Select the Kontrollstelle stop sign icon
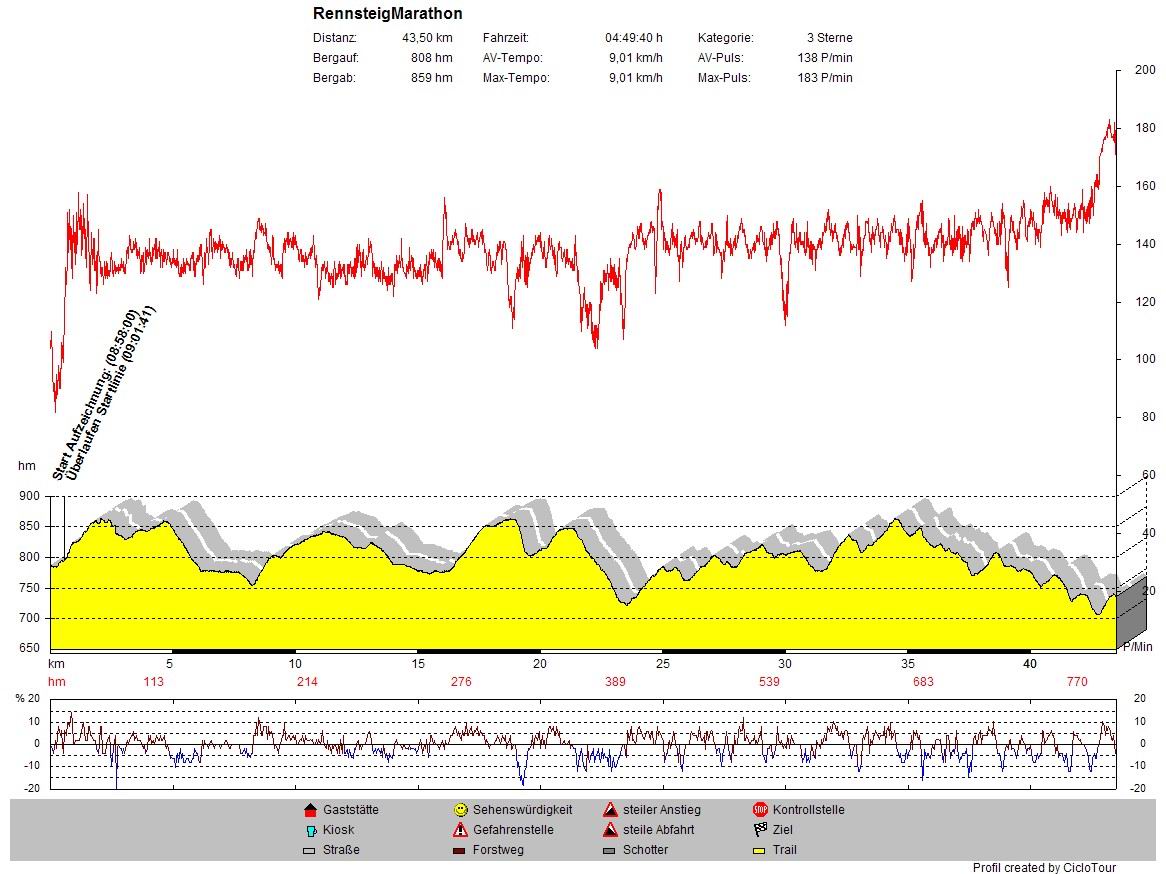 point(760,810)
